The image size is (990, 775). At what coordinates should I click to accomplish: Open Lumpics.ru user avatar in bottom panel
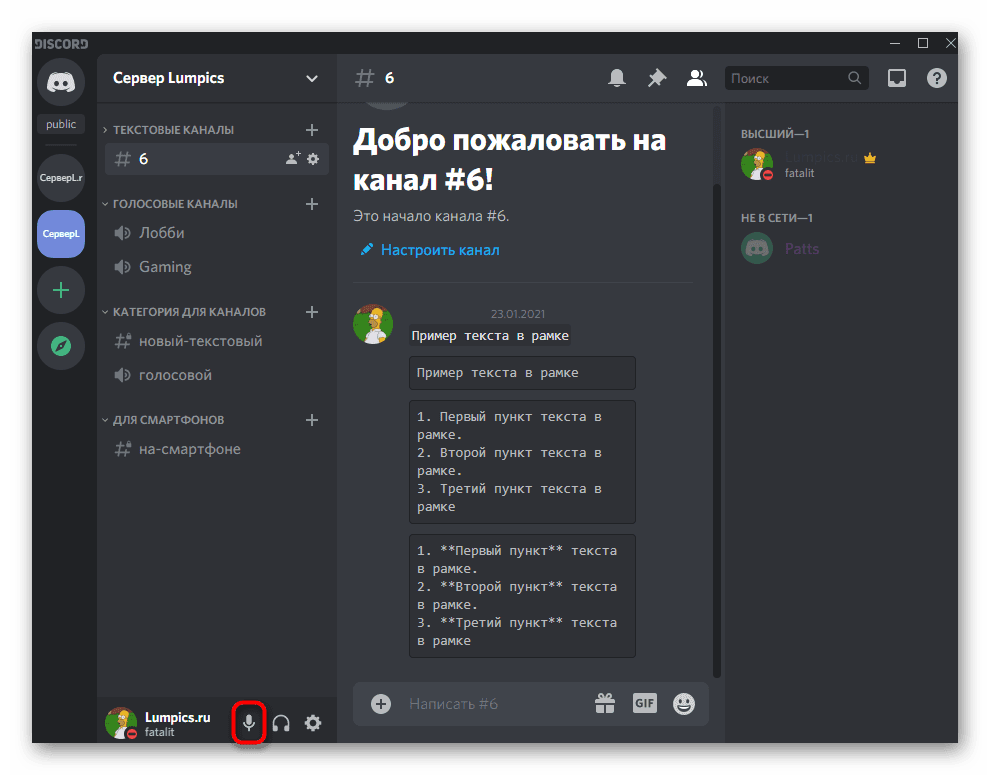(121, 723)
